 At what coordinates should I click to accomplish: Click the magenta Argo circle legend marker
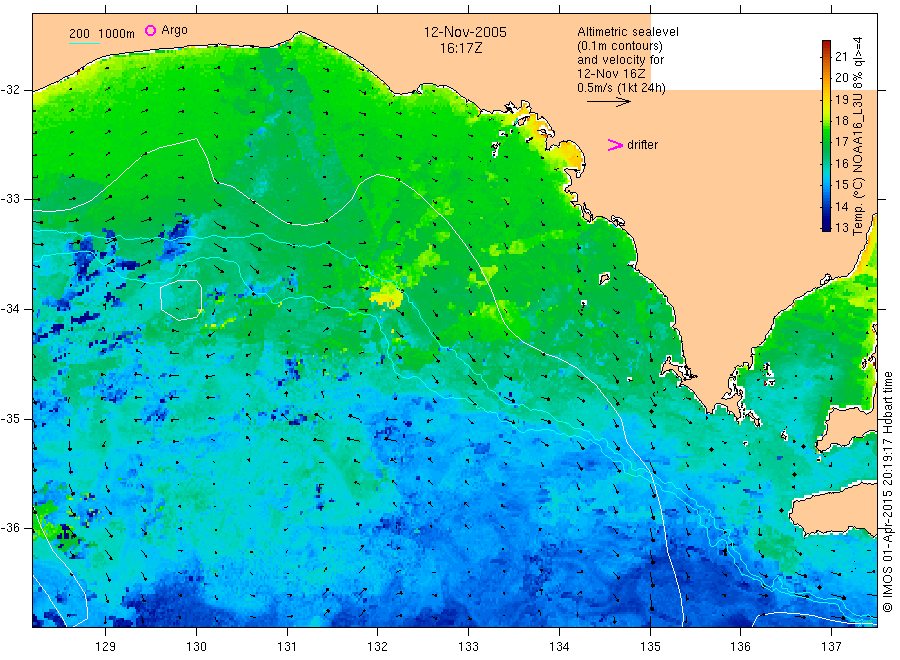150,30
